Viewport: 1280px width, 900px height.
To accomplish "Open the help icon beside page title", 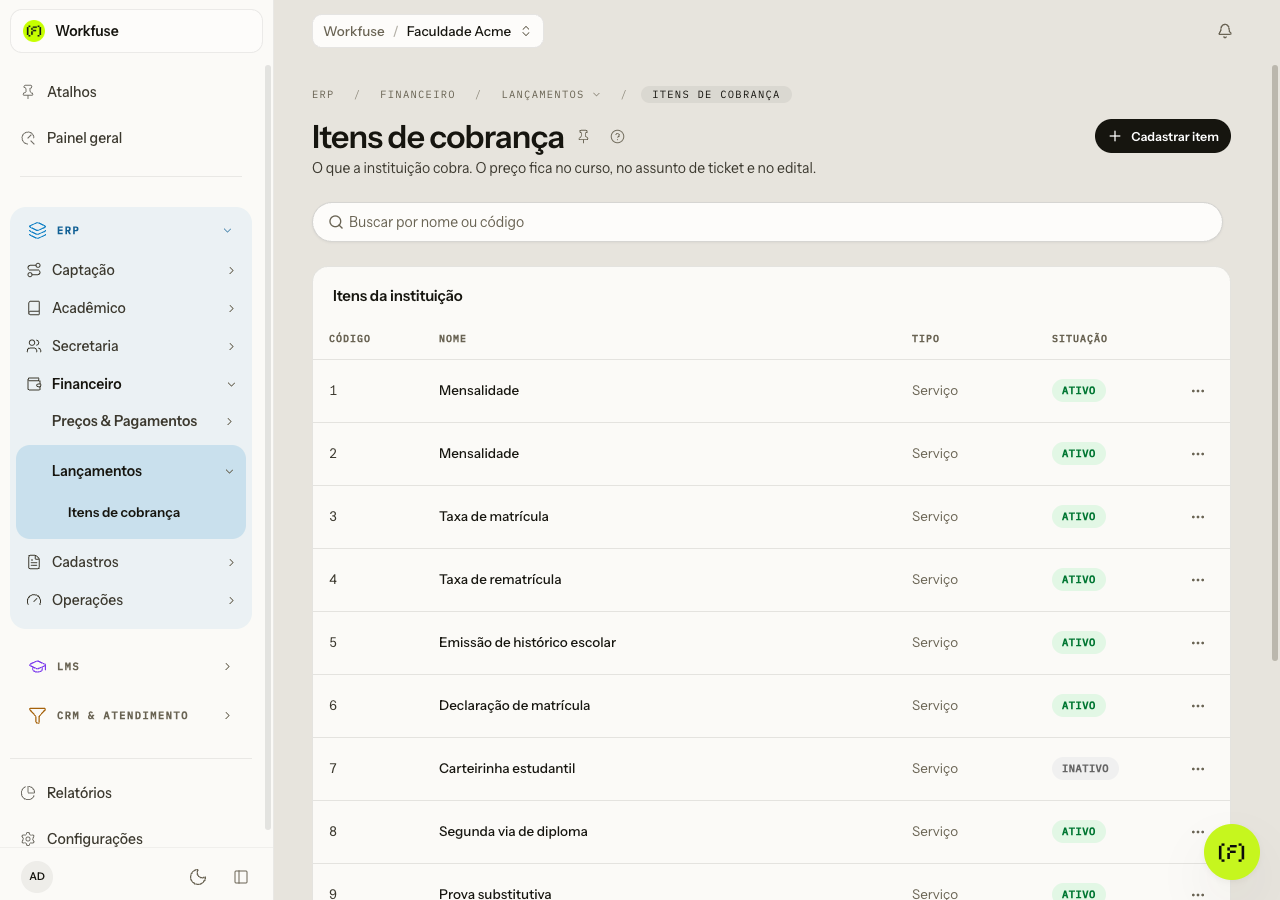I will [x=617, y=136].
